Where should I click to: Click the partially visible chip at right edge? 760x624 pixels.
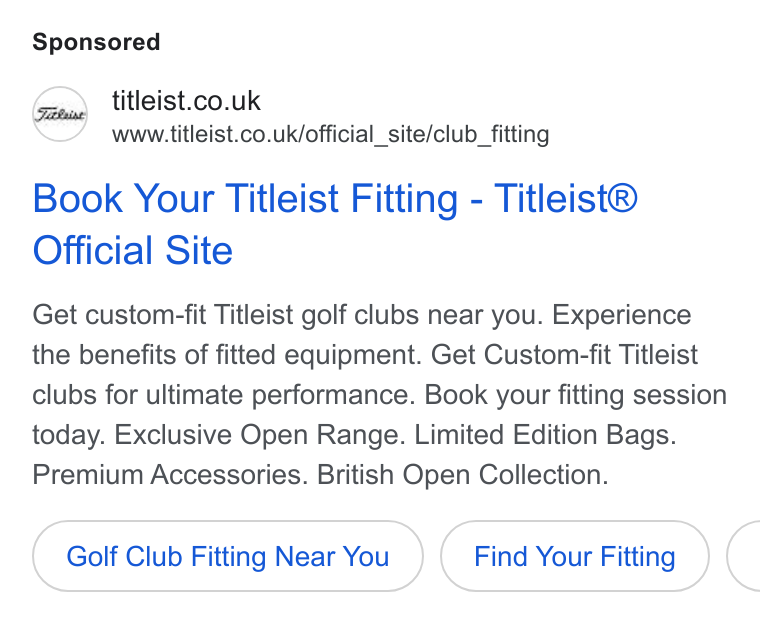click(744, 556)
